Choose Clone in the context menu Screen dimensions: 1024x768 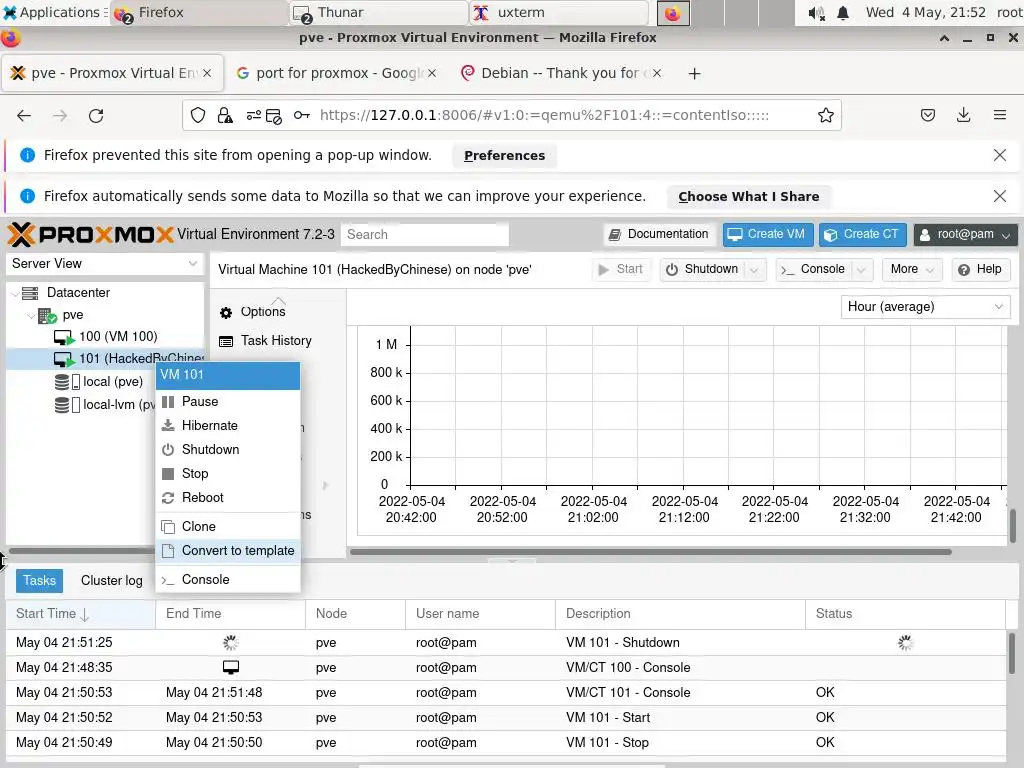(x=228, y=526)
